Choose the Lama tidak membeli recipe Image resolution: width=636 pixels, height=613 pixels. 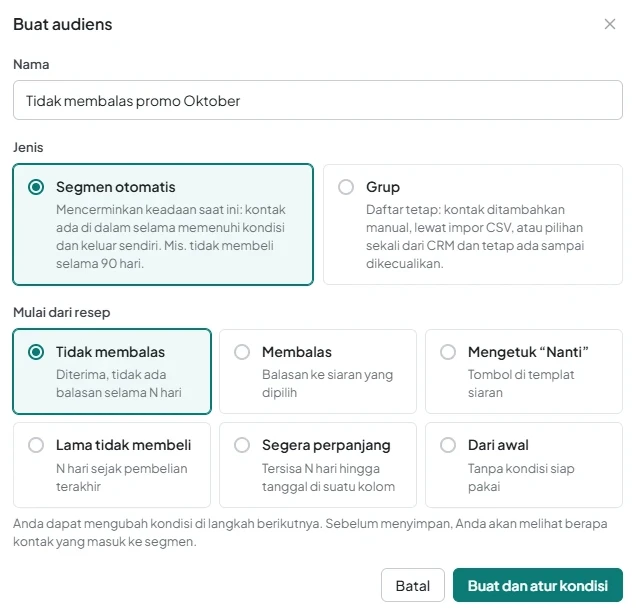[x=112, y=465]
